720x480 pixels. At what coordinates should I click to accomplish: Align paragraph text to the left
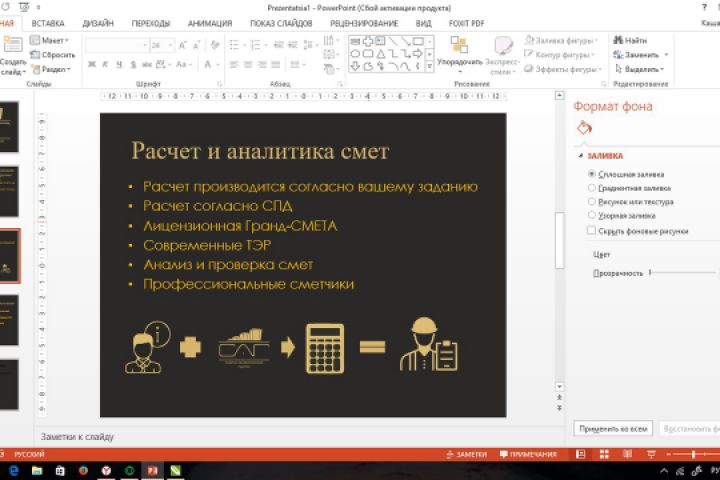(234, 65)
